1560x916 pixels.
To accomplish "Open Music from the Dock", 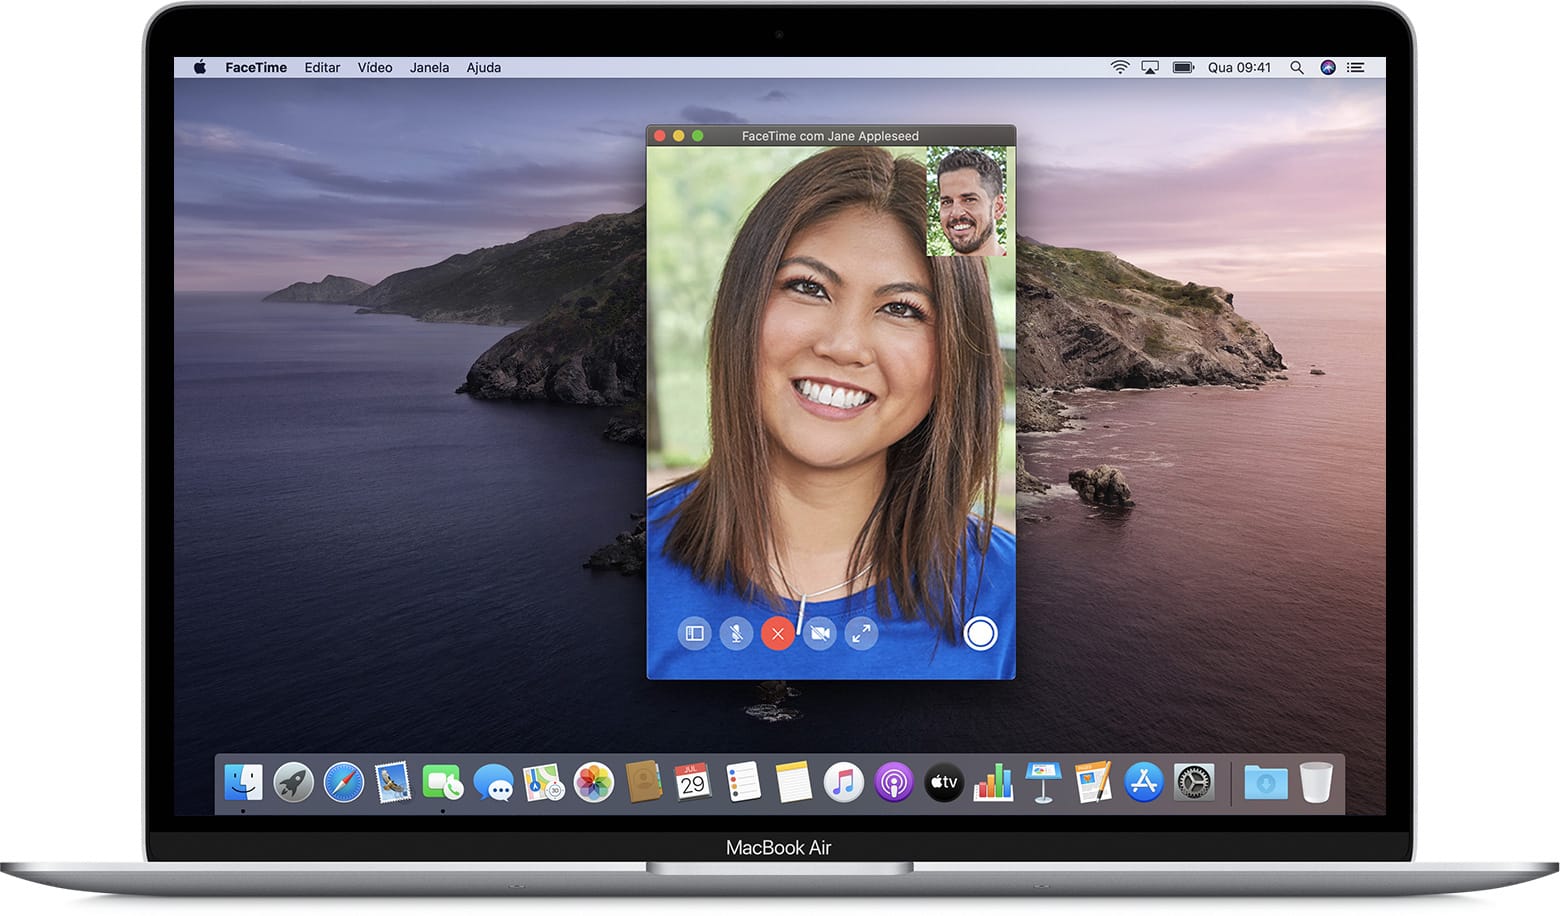I will coord(843,782).
